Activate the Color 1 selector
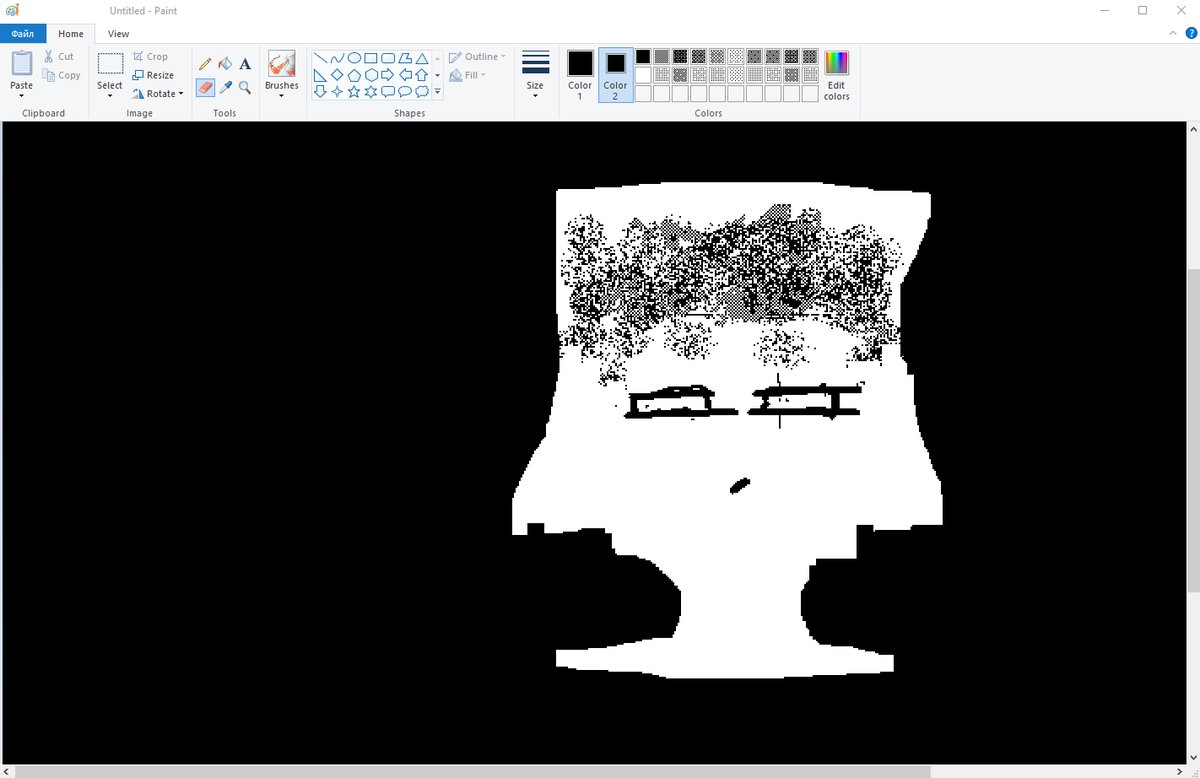 click(580, 75)
